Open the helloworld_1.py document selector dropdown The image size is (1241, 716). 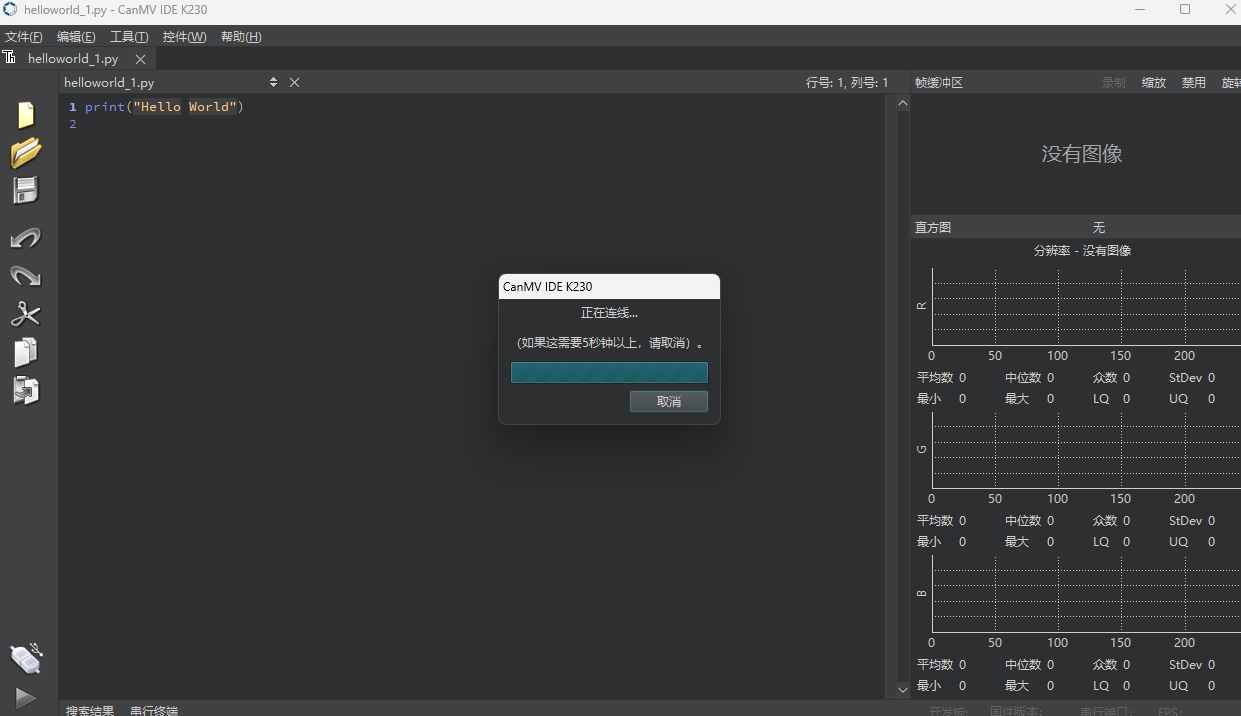click(273, 83)
